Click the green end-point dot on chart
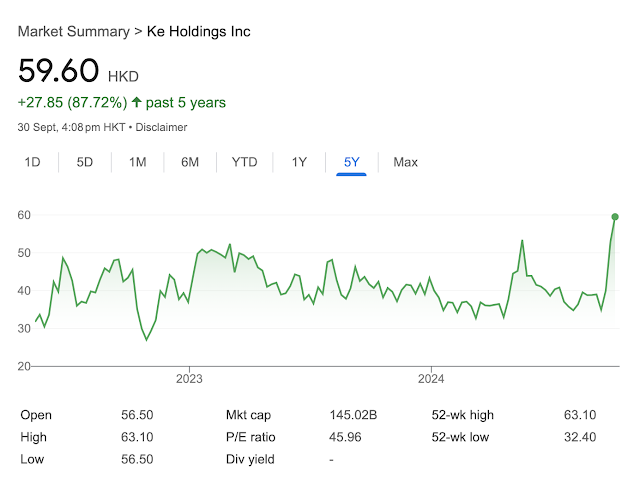Viewport: 640px width, 477px height. coord(615,217)
